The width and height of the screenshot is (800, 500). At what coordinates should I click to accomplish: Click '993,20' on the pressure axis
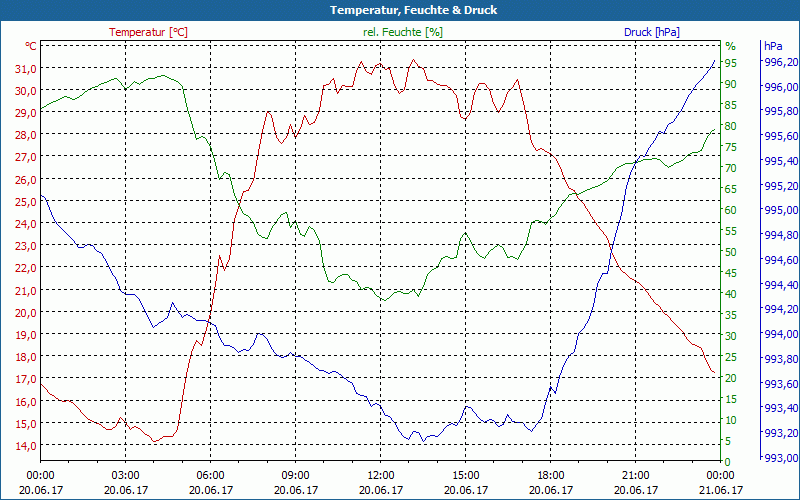pos(780,433)
